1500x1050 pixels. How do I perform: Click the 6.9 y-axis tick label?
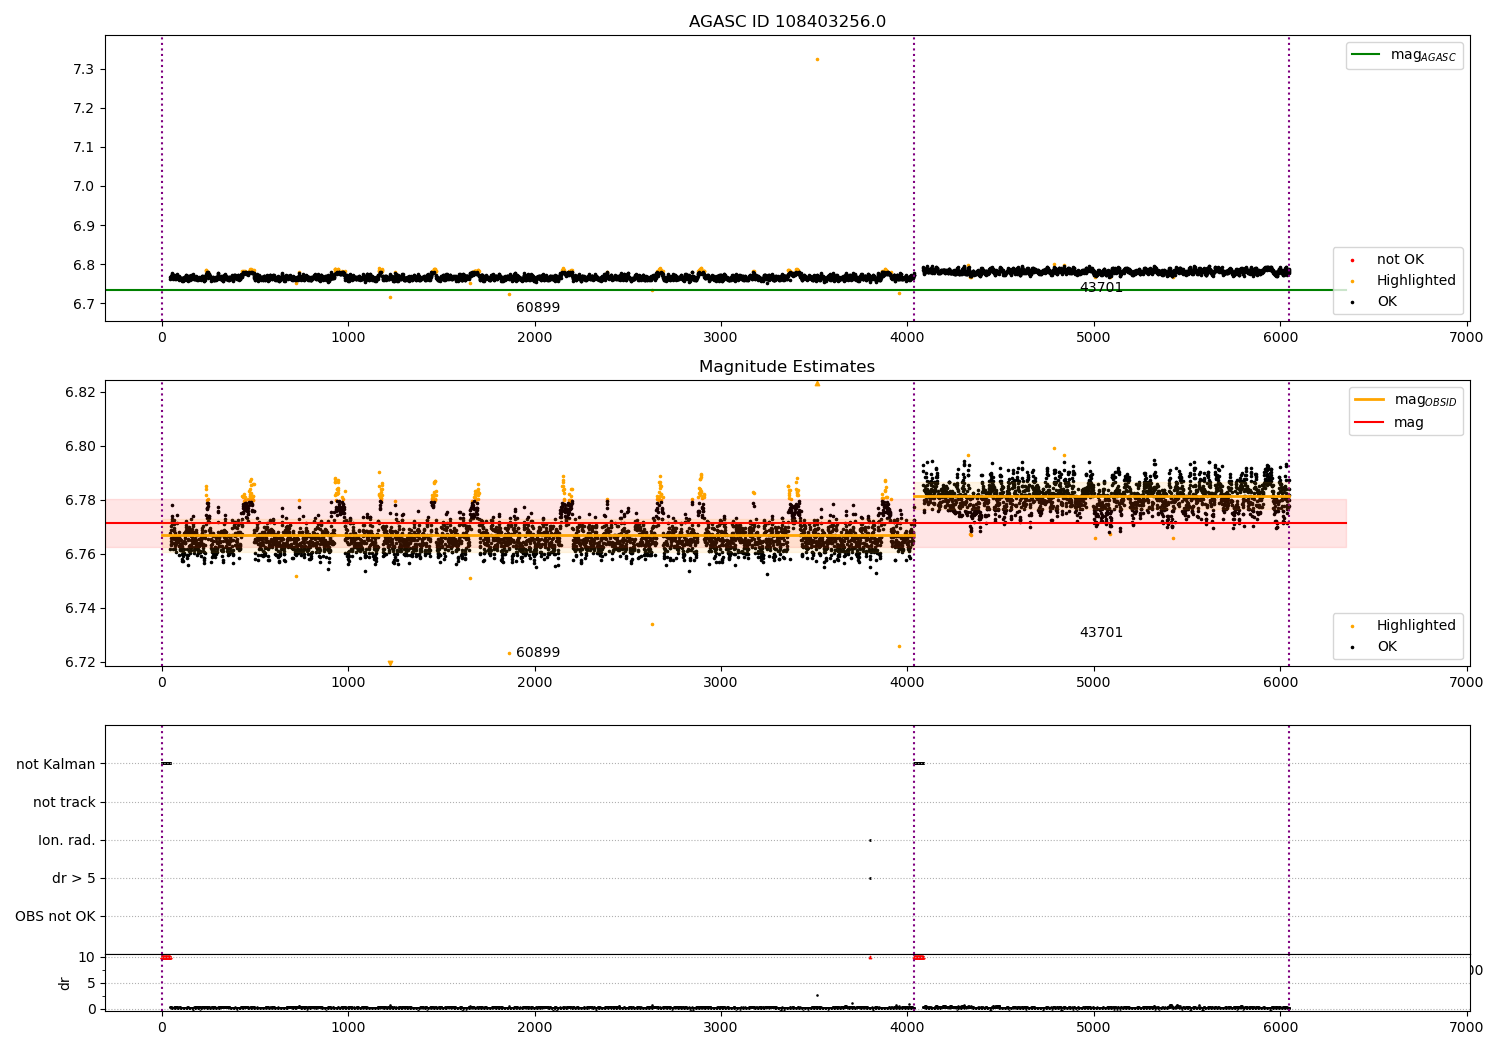[84, 226]
